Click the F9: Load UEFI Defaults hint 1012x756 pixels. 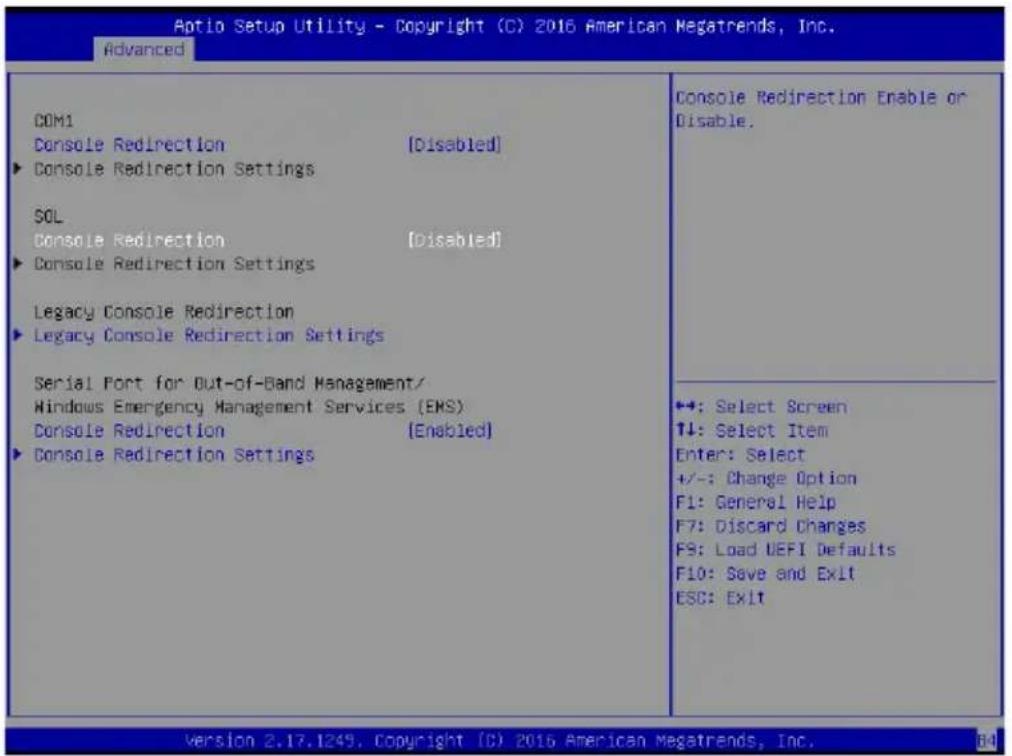click(785, 550)
